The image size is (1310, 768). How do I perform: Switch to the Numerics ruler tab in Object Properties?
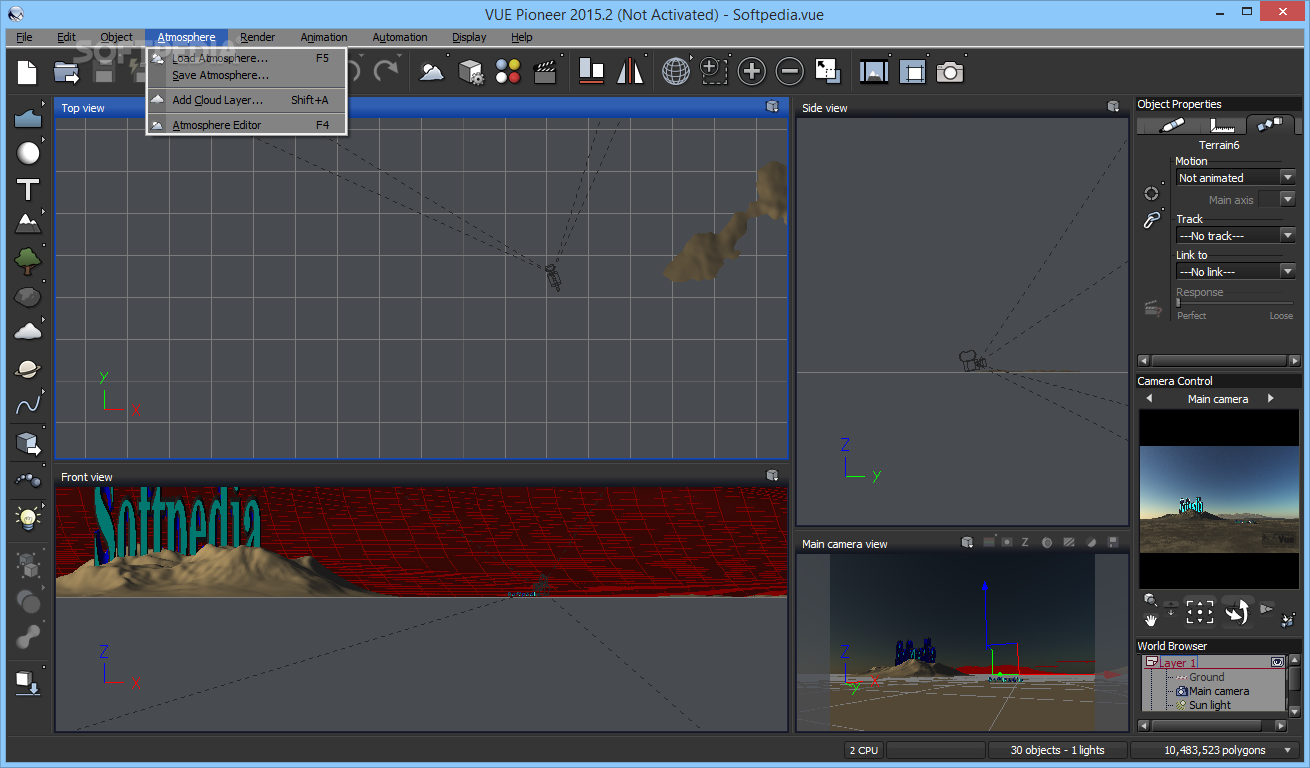click(x=1220, y=125)
